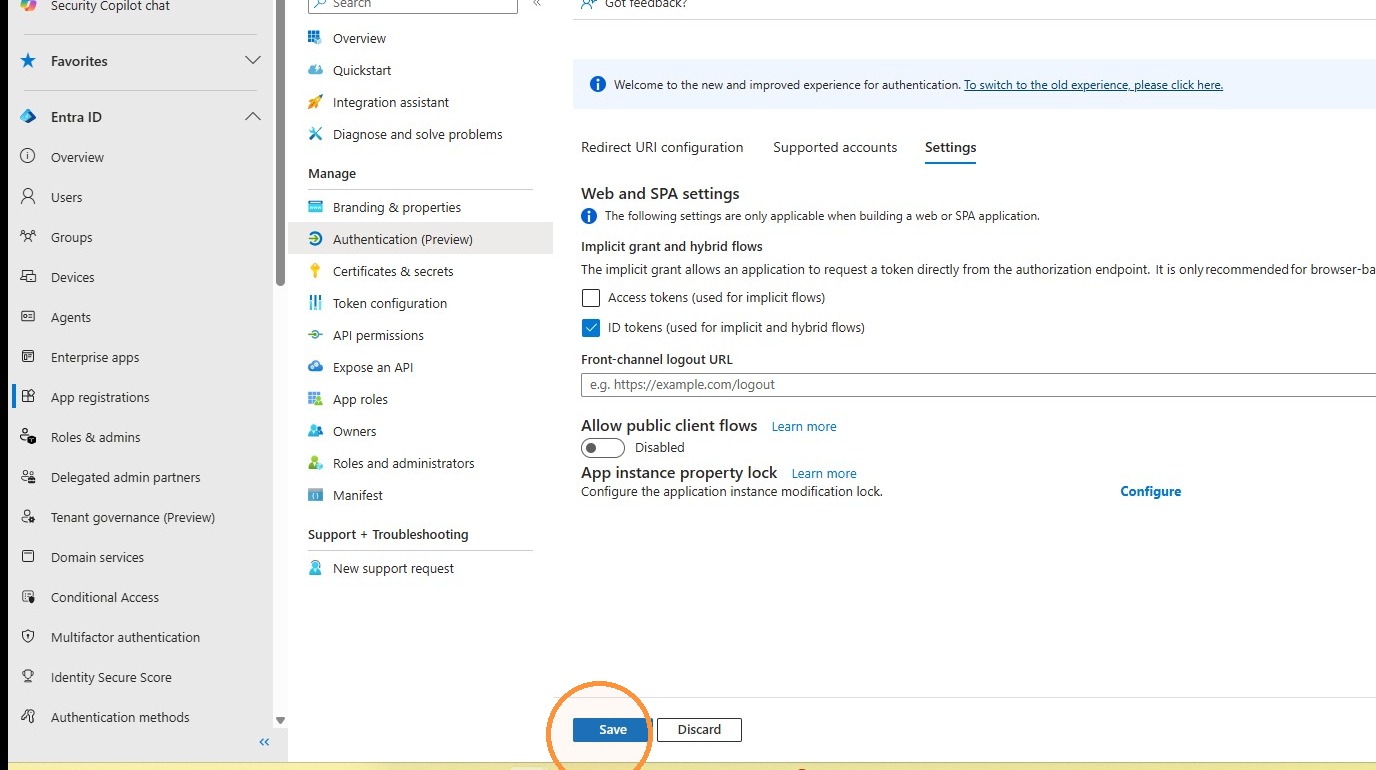Click the Entra sidebar scrollbar thumb
This screenshot has height=770, width=1376.
280,143
